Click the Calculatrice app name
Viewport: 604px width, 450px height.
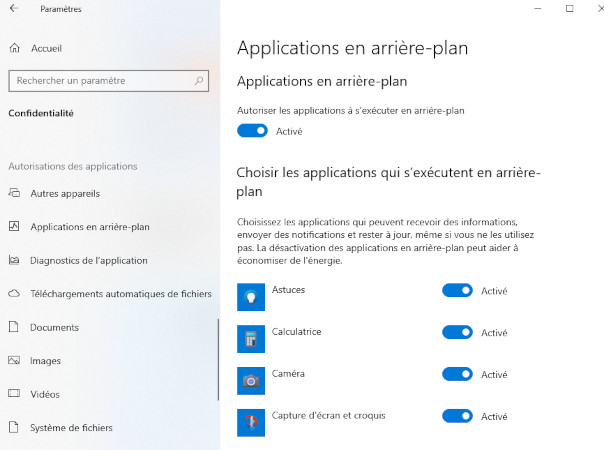296,332
